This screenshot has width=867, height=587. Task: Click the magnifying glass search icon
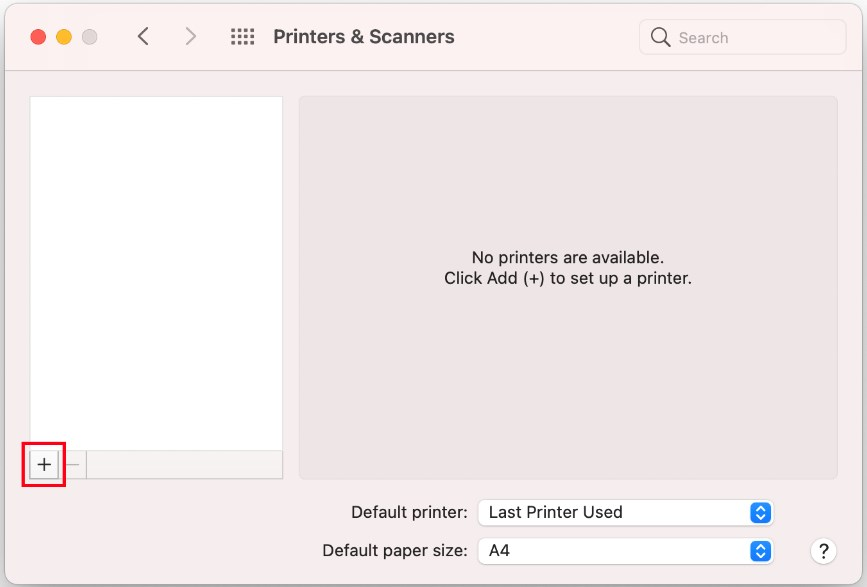[x=660, y=37]
